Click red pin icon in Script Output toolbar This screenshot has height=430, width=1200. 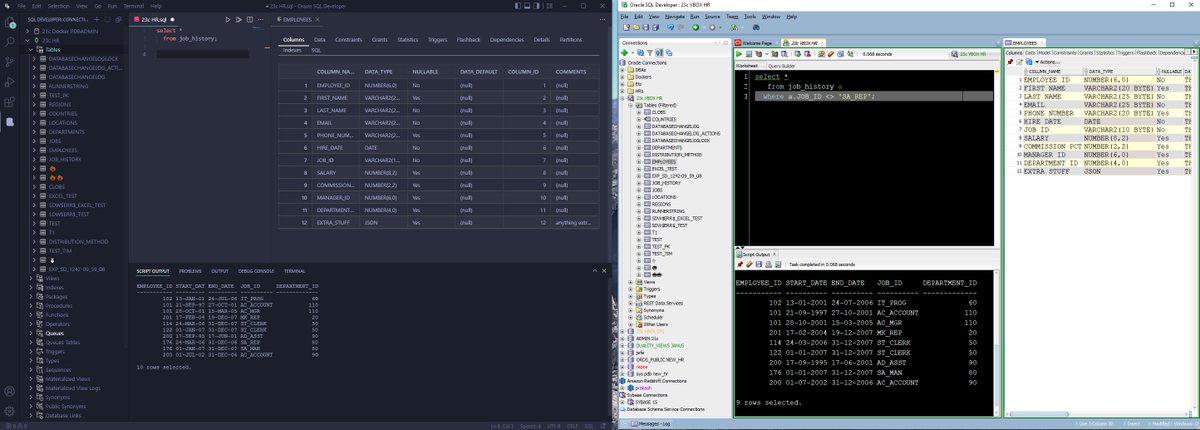(x=738, y=264)
